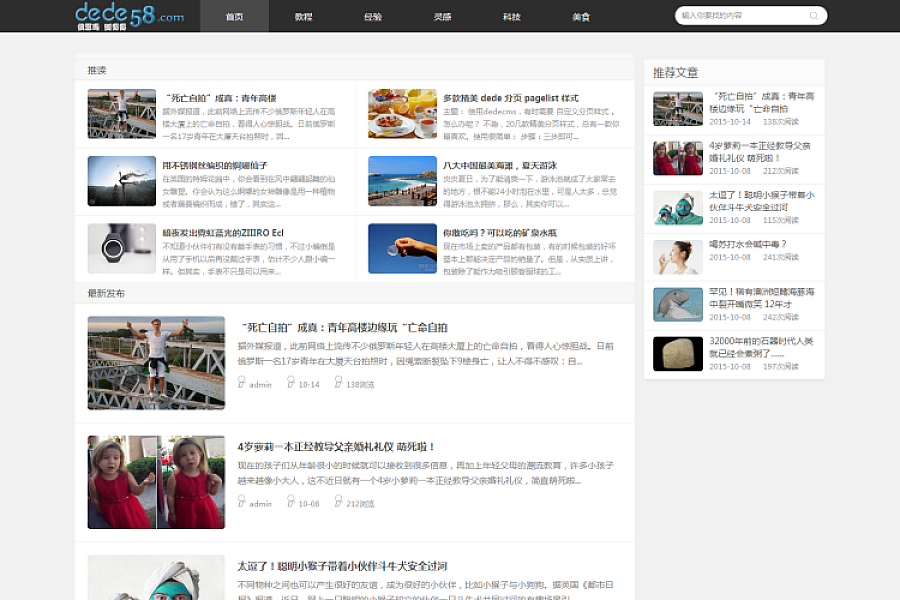The image size is (900, 600).
Task: Select the 灵感 navigation item
Action: tap(443, 16)
